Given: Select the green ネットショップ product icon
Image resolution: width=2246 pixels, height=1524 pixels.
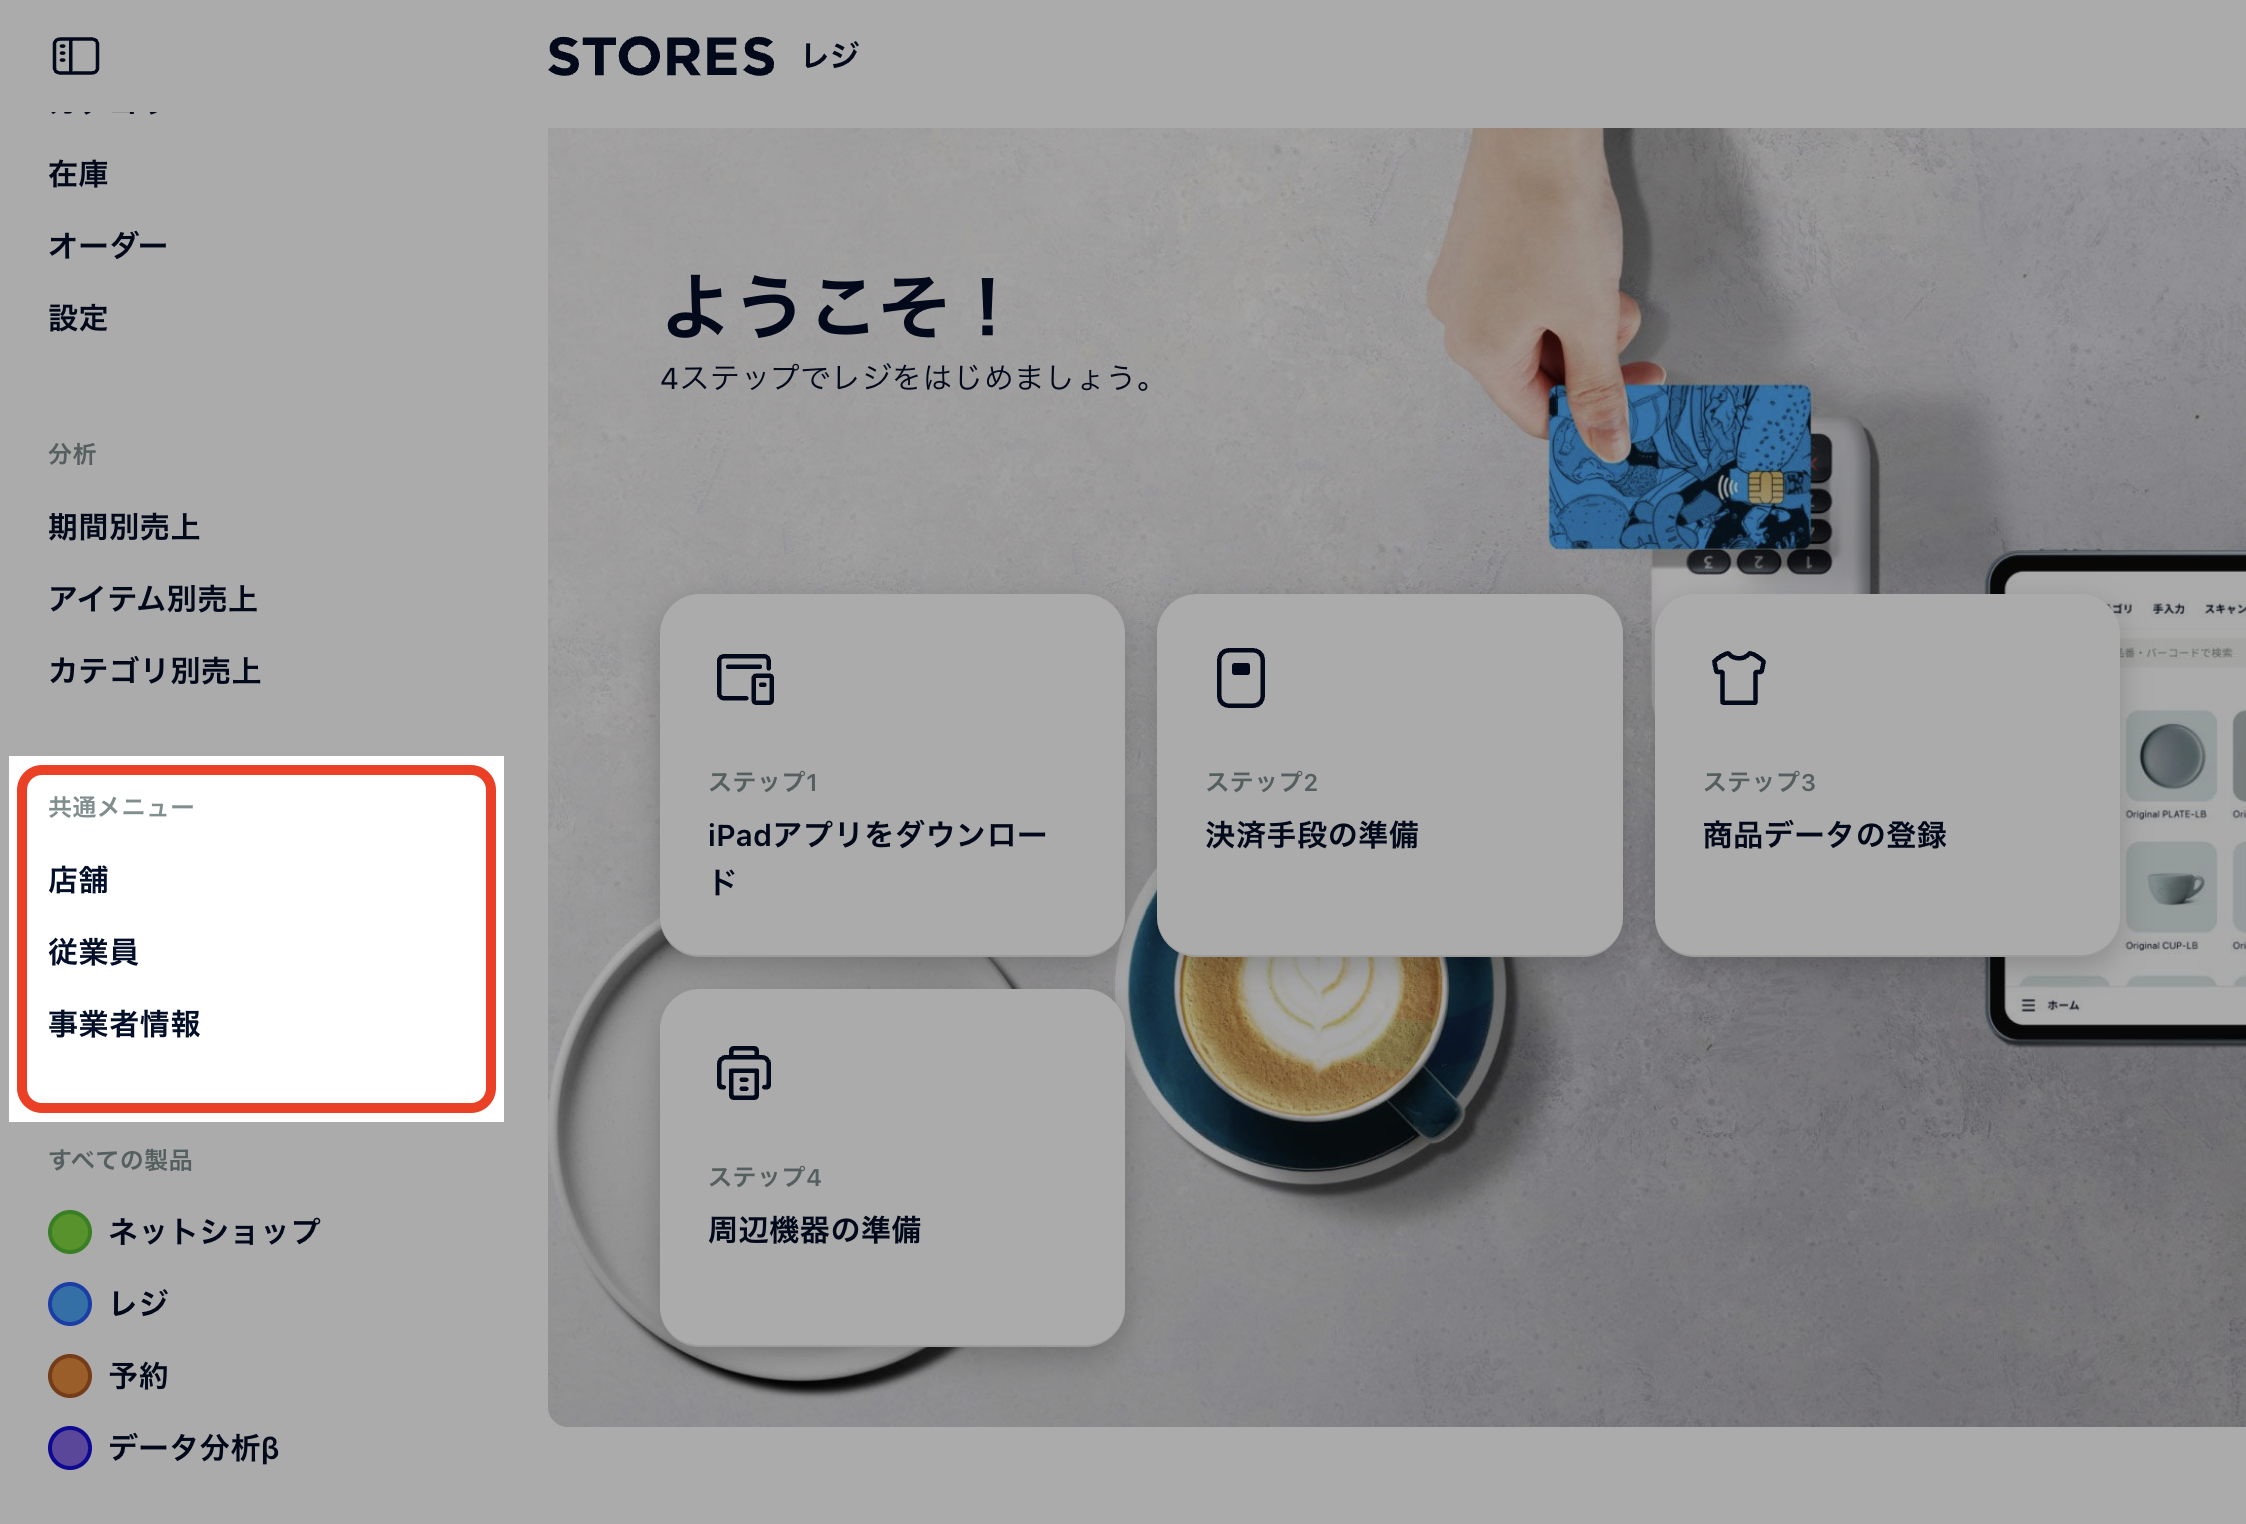Looking at the screenshot, I should [70, 1231].
